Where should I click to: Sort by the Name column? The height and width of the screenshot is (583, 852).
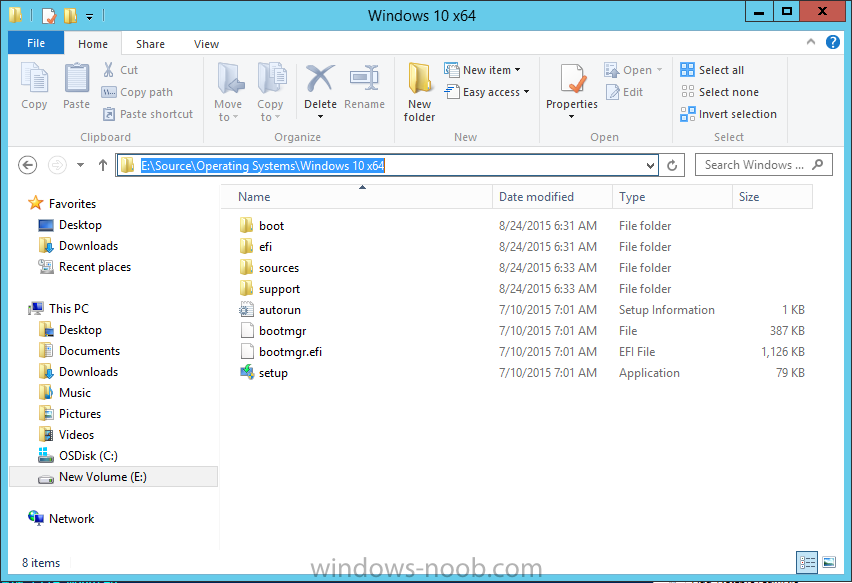[356, 197]
